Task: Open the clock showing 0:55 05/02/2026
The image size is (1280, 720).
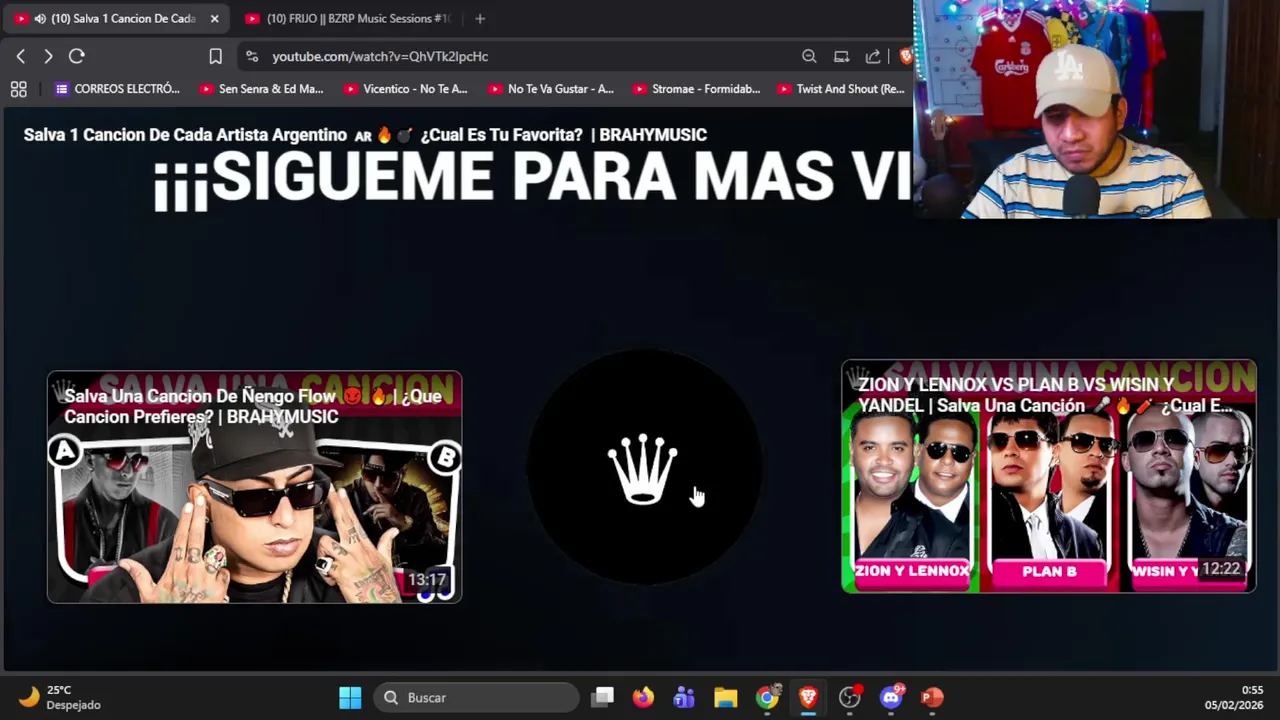Action: click(1234, 698)
